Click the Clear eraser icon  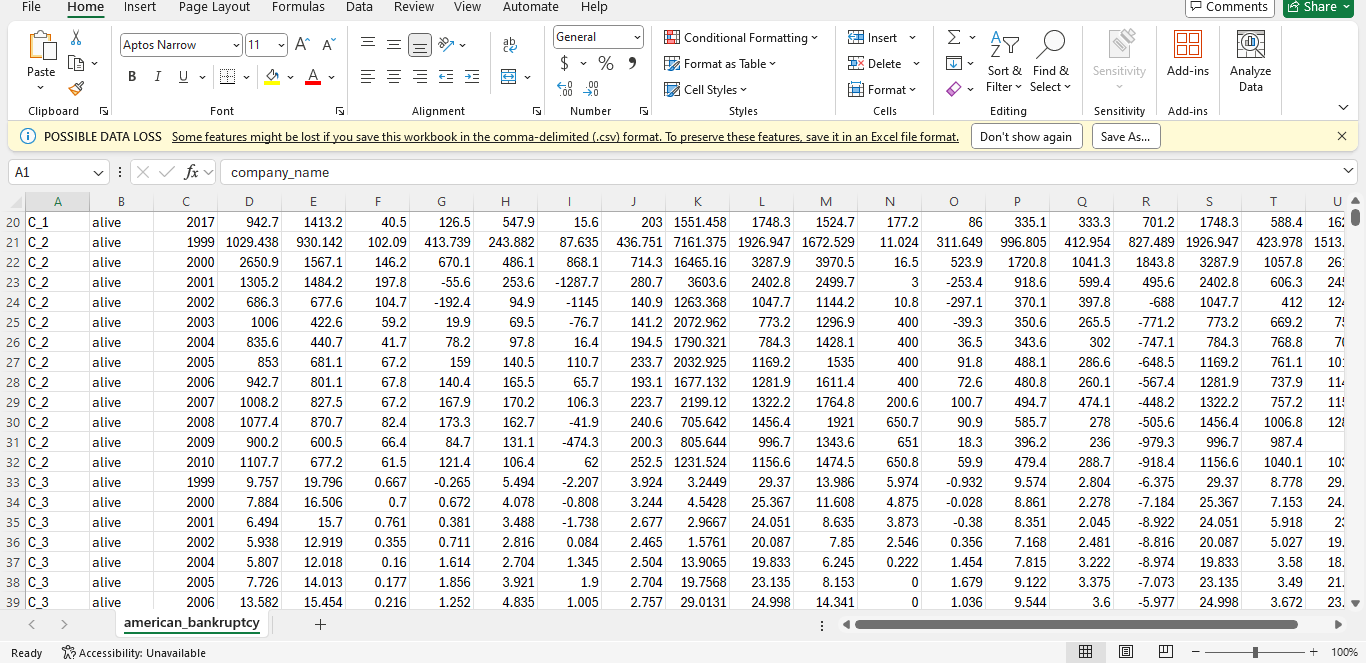pos(954,89)
